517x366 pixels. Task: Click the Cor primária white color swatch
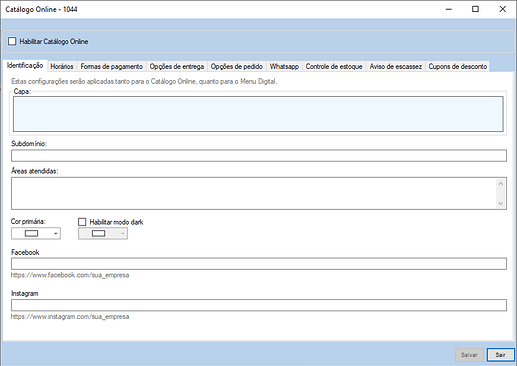pyautogui.click(x=32, y=234)
